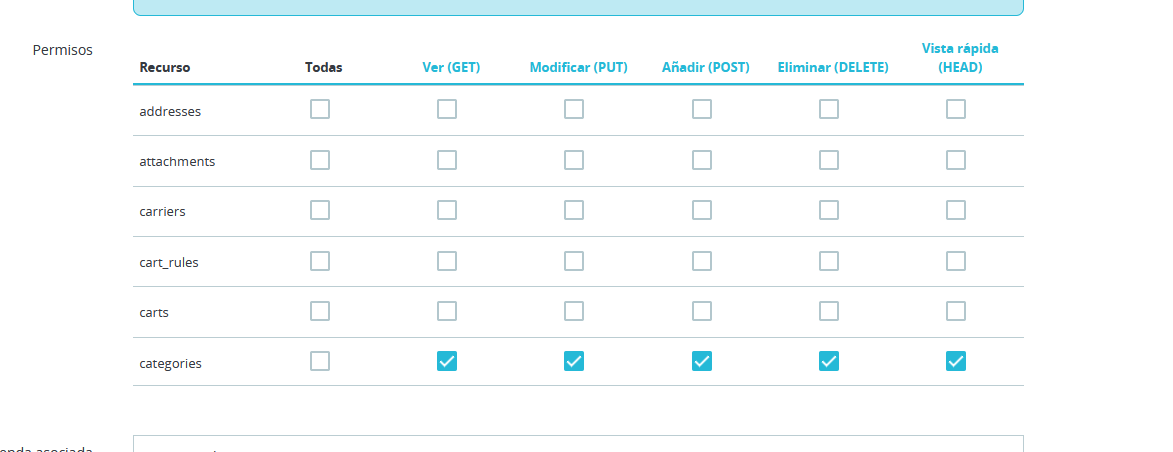The image size is (1173, 452).
Task: Enable Eliminar (DELETE) for cart_rules
Action: tap(829, 261)
